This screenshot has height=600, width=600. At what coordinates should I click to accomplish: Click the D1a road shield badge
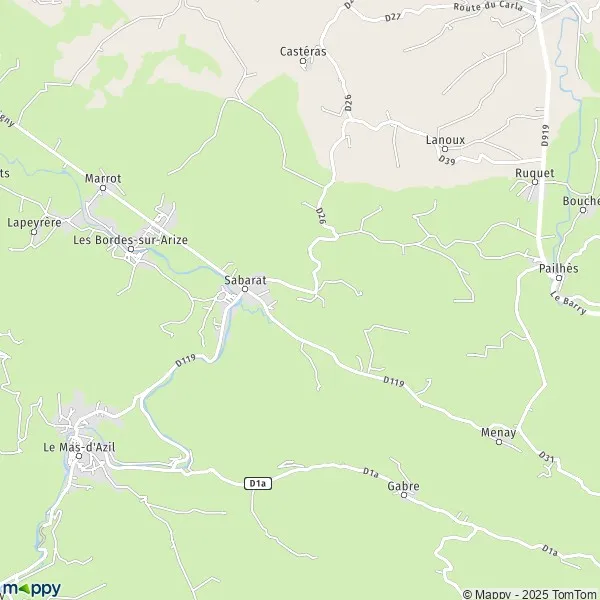coord(258,483)
